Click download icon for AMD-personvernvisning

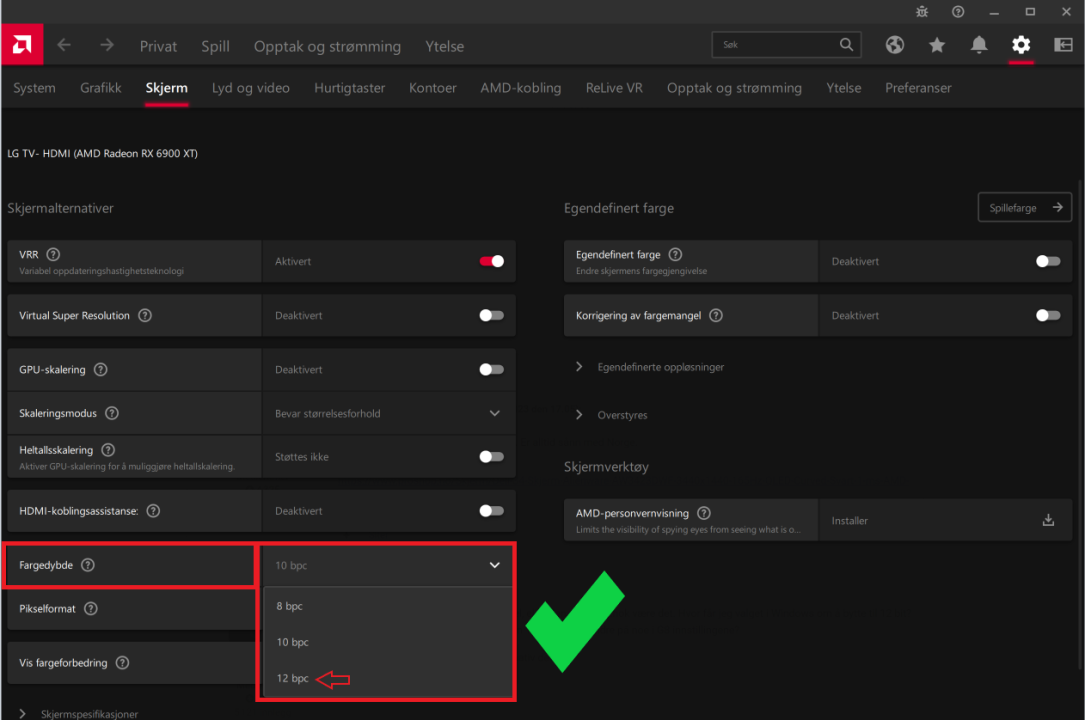tap(1048, 520)
